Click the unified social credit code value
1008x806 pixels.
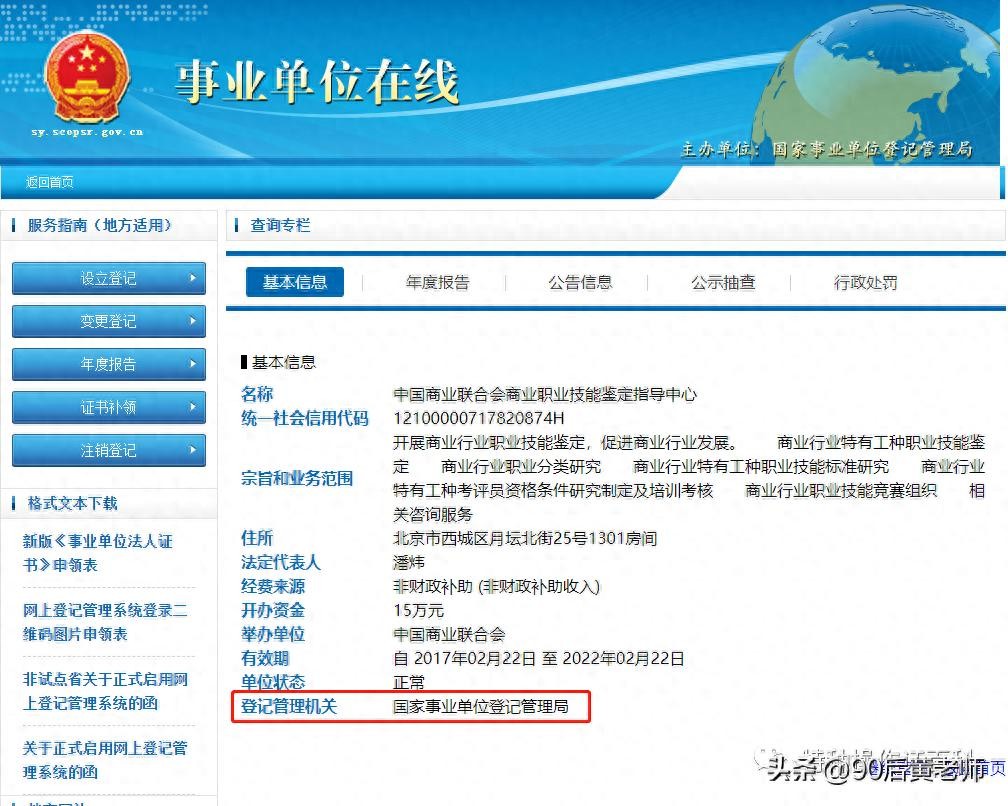pyautogui.click(x=479, y=418)
